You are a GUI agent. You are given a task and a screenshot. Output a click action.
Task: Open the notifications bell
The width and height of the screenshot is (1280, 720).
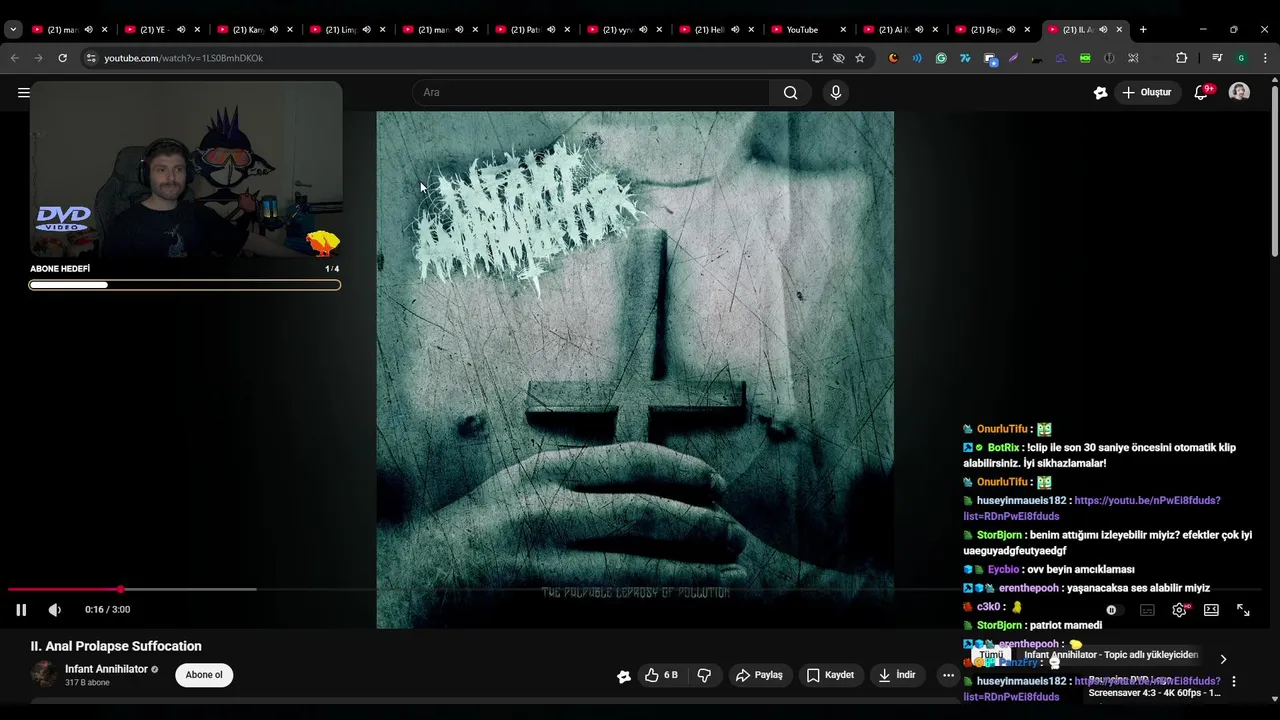(x=1201, y=93)
